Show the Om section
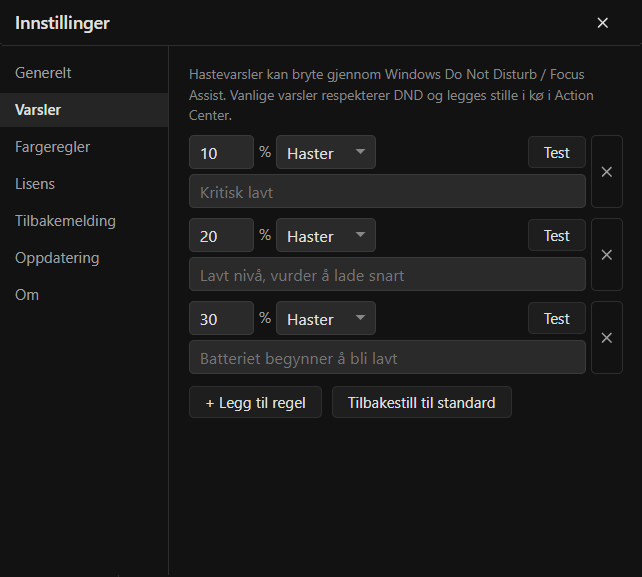The width and height of the screenshot is (642, 577). [x=84, y=295]
